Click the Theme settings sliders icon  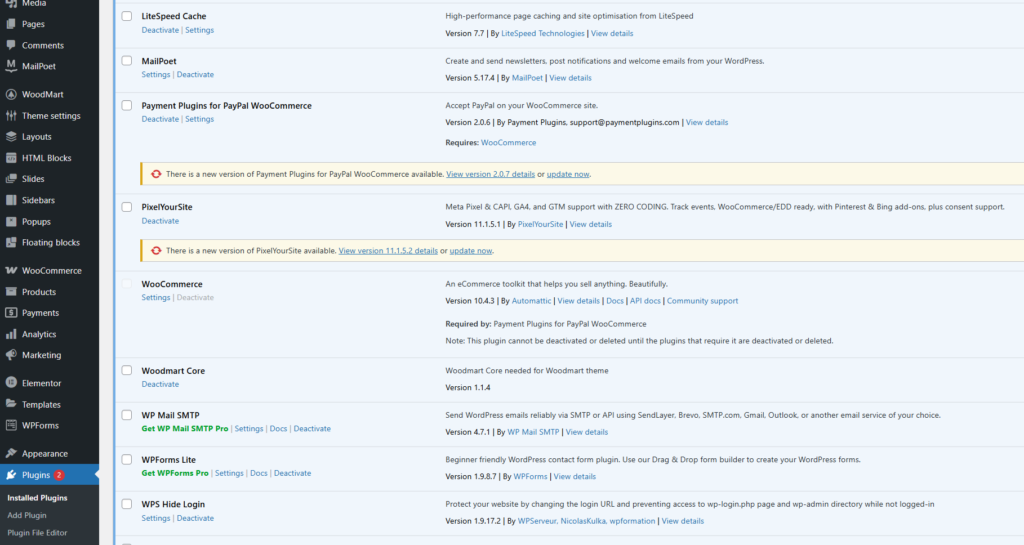11,116
